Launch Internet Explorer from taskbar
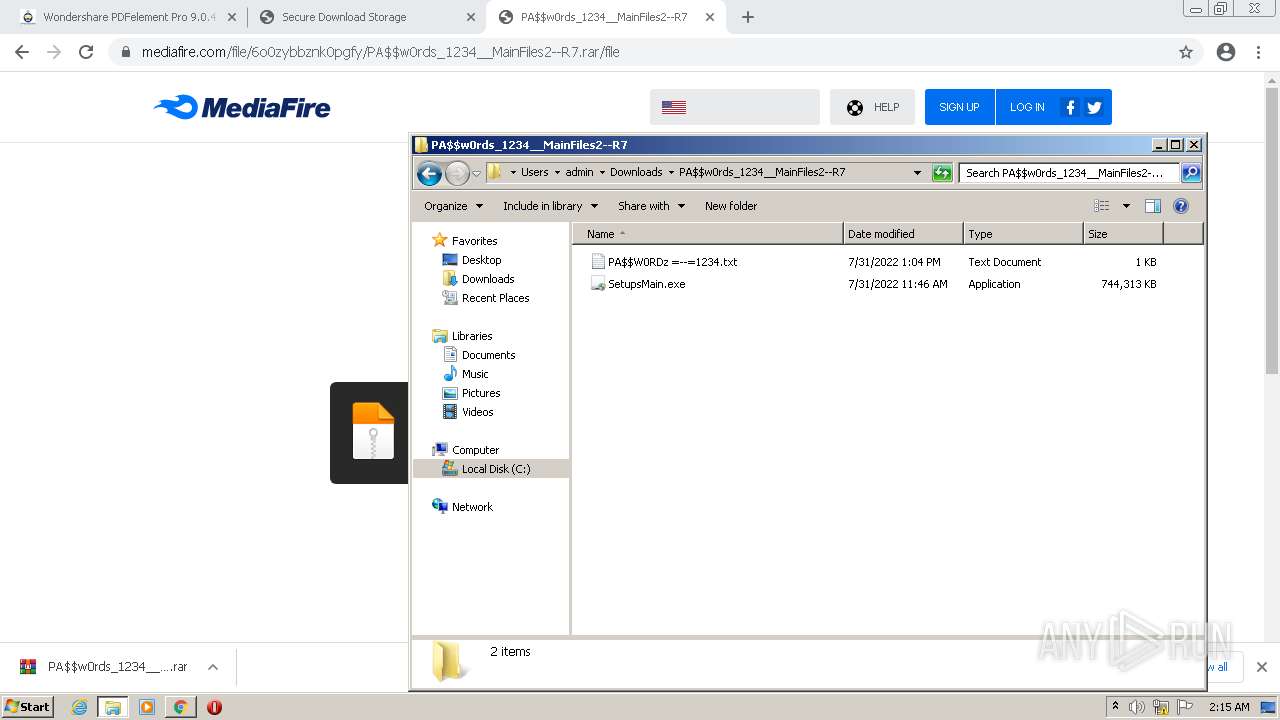 point(80,707)
